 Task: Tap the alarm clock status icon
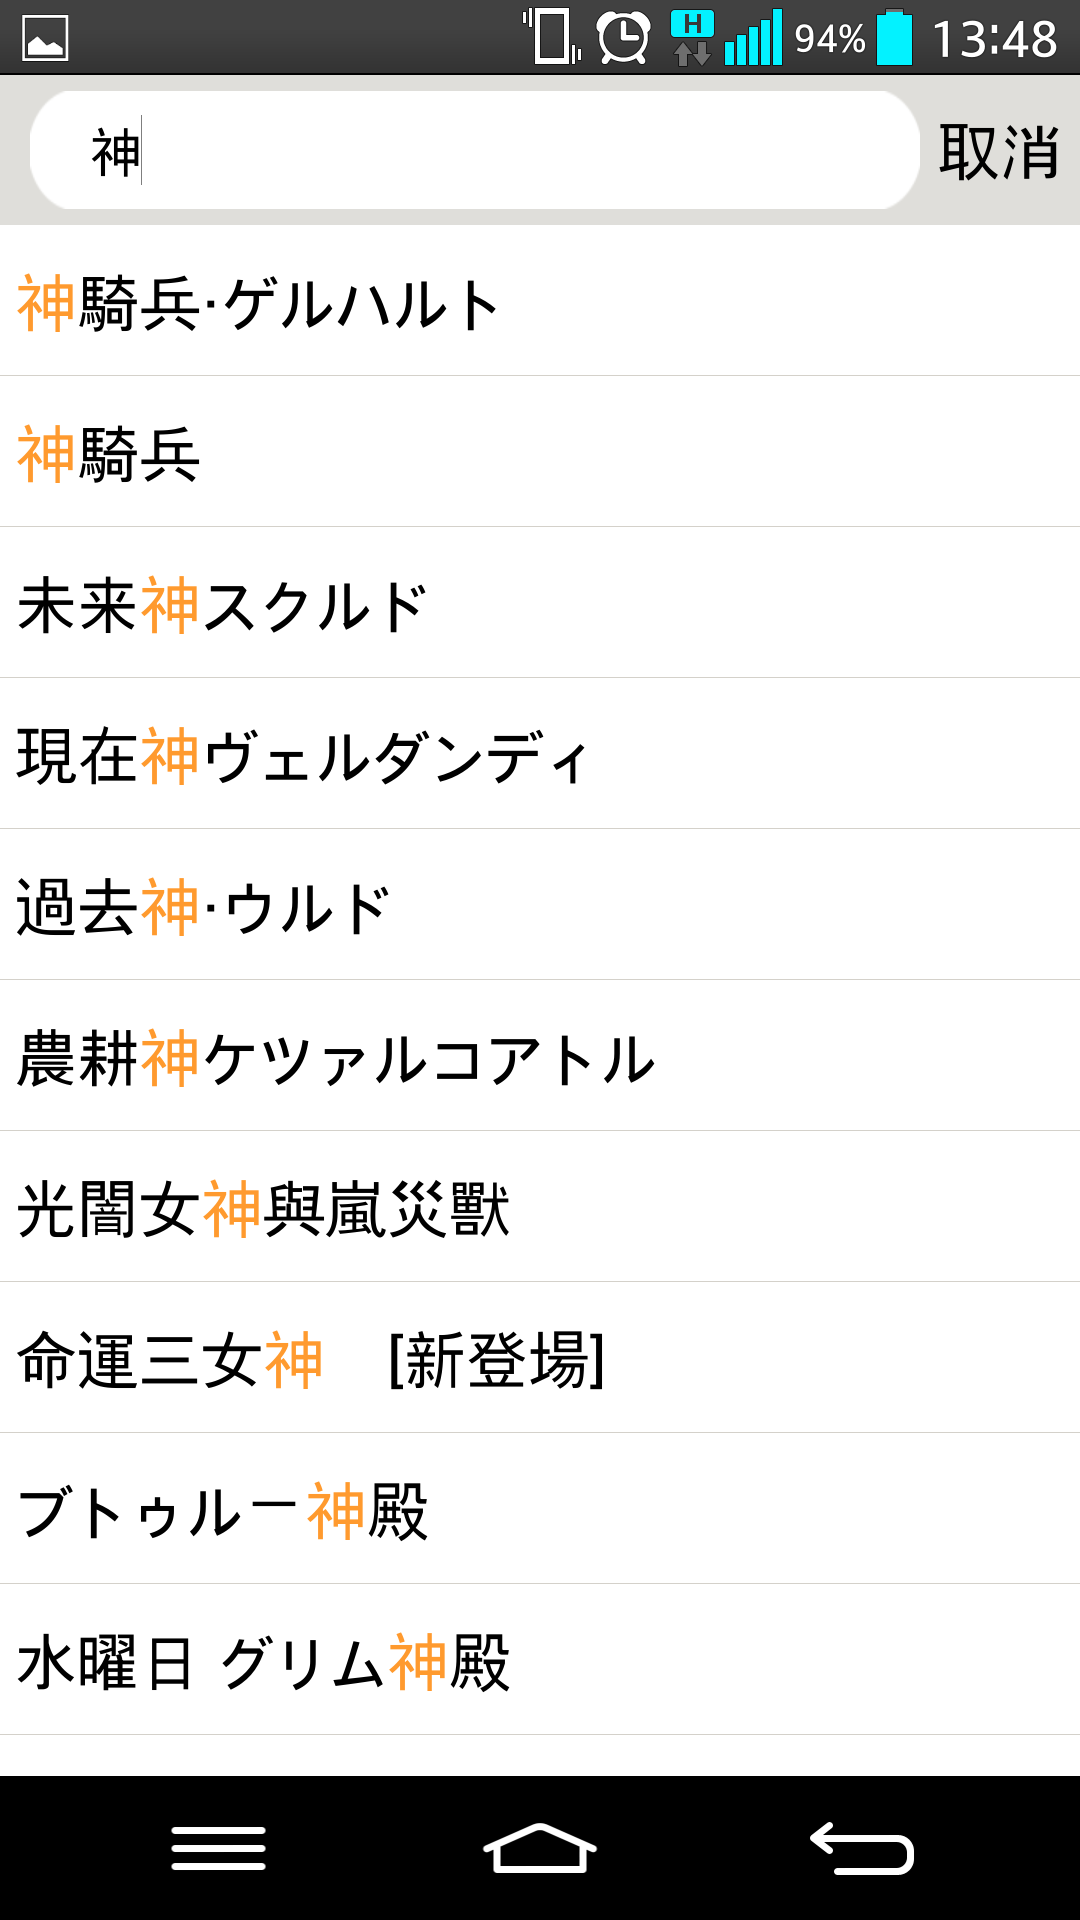coord(624,38)
